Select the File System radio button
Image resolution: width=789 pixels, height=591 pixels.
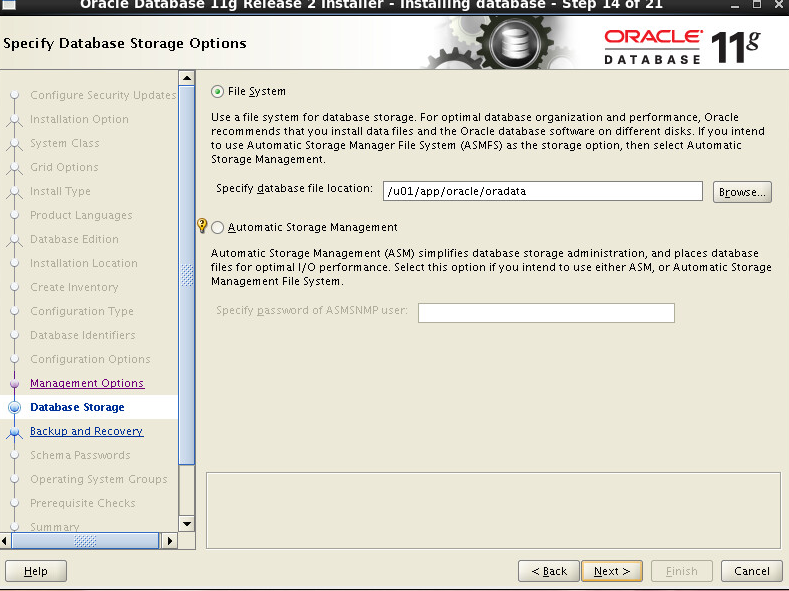[217, 92]
